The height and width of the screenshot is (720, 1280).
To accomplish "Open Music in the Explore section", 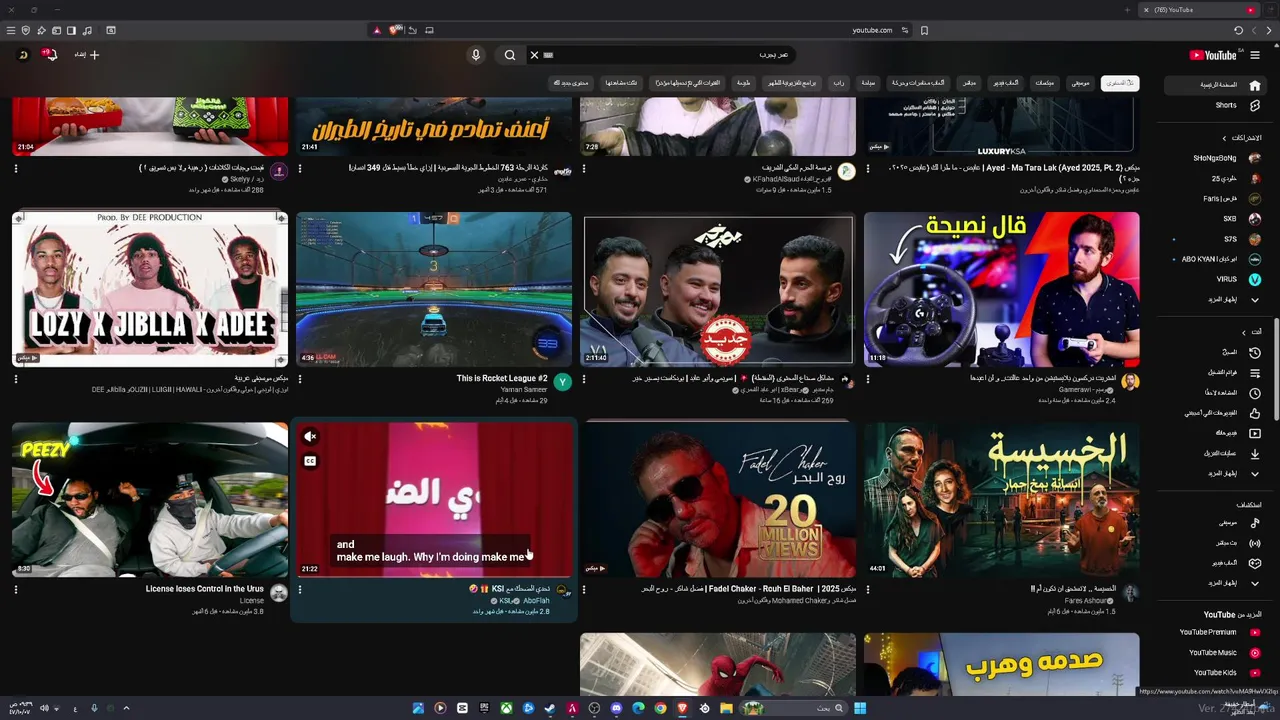I will click(1254, 523).
